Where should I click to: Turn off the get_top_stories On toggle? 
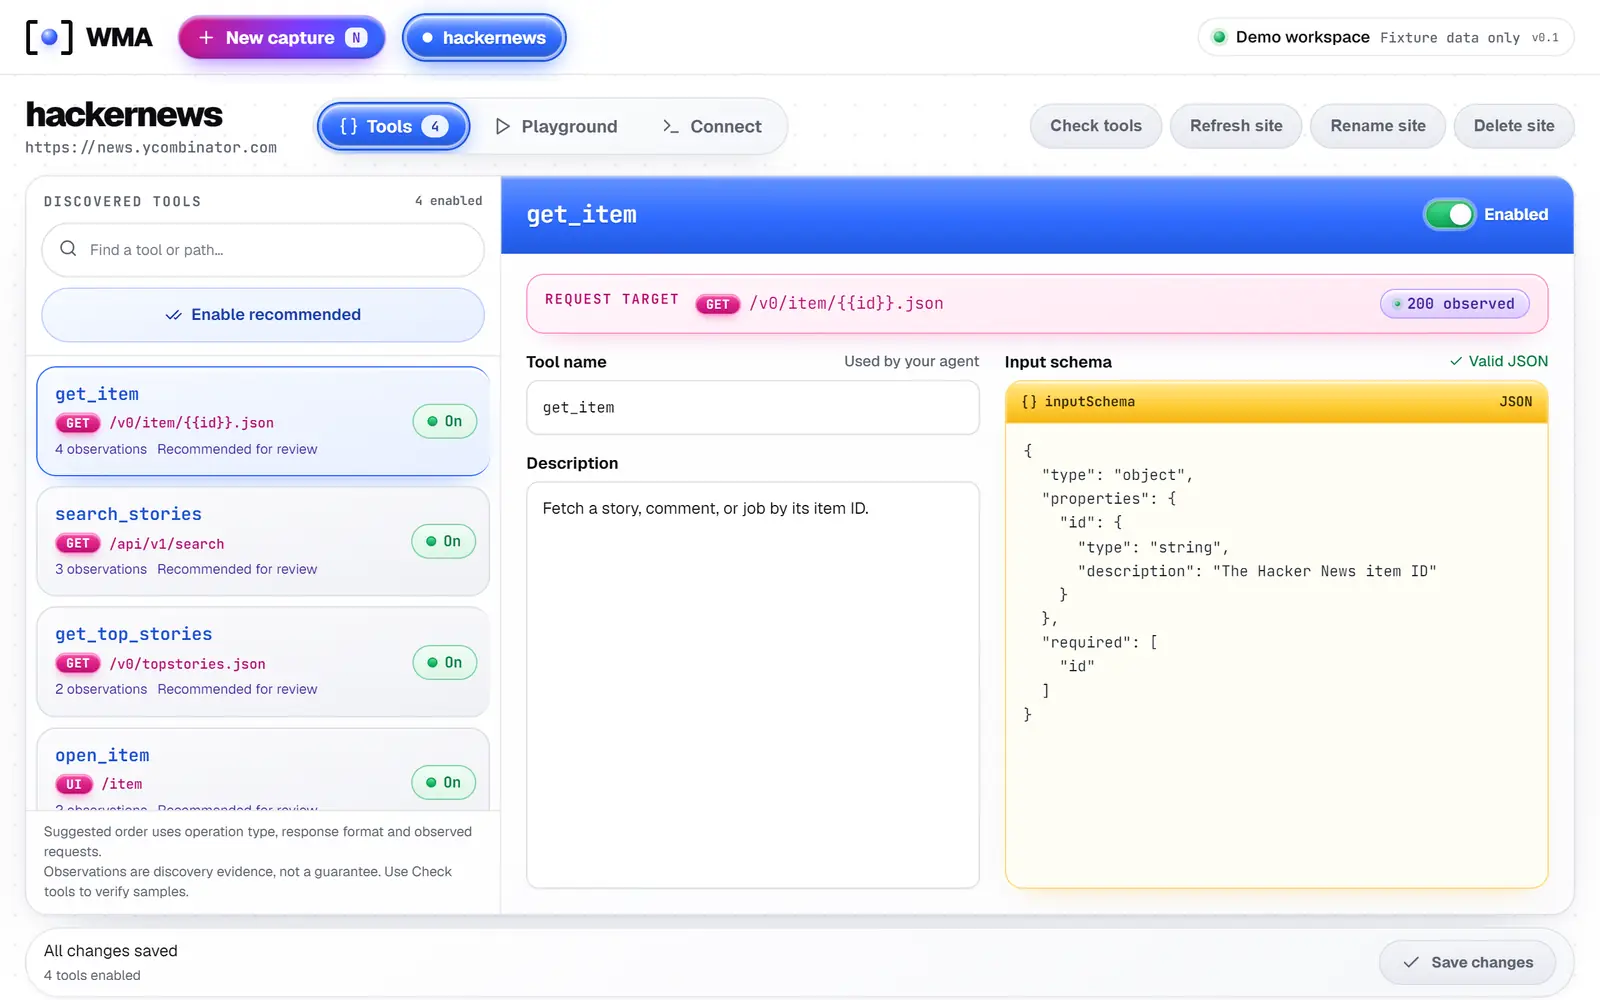[444, 662]
